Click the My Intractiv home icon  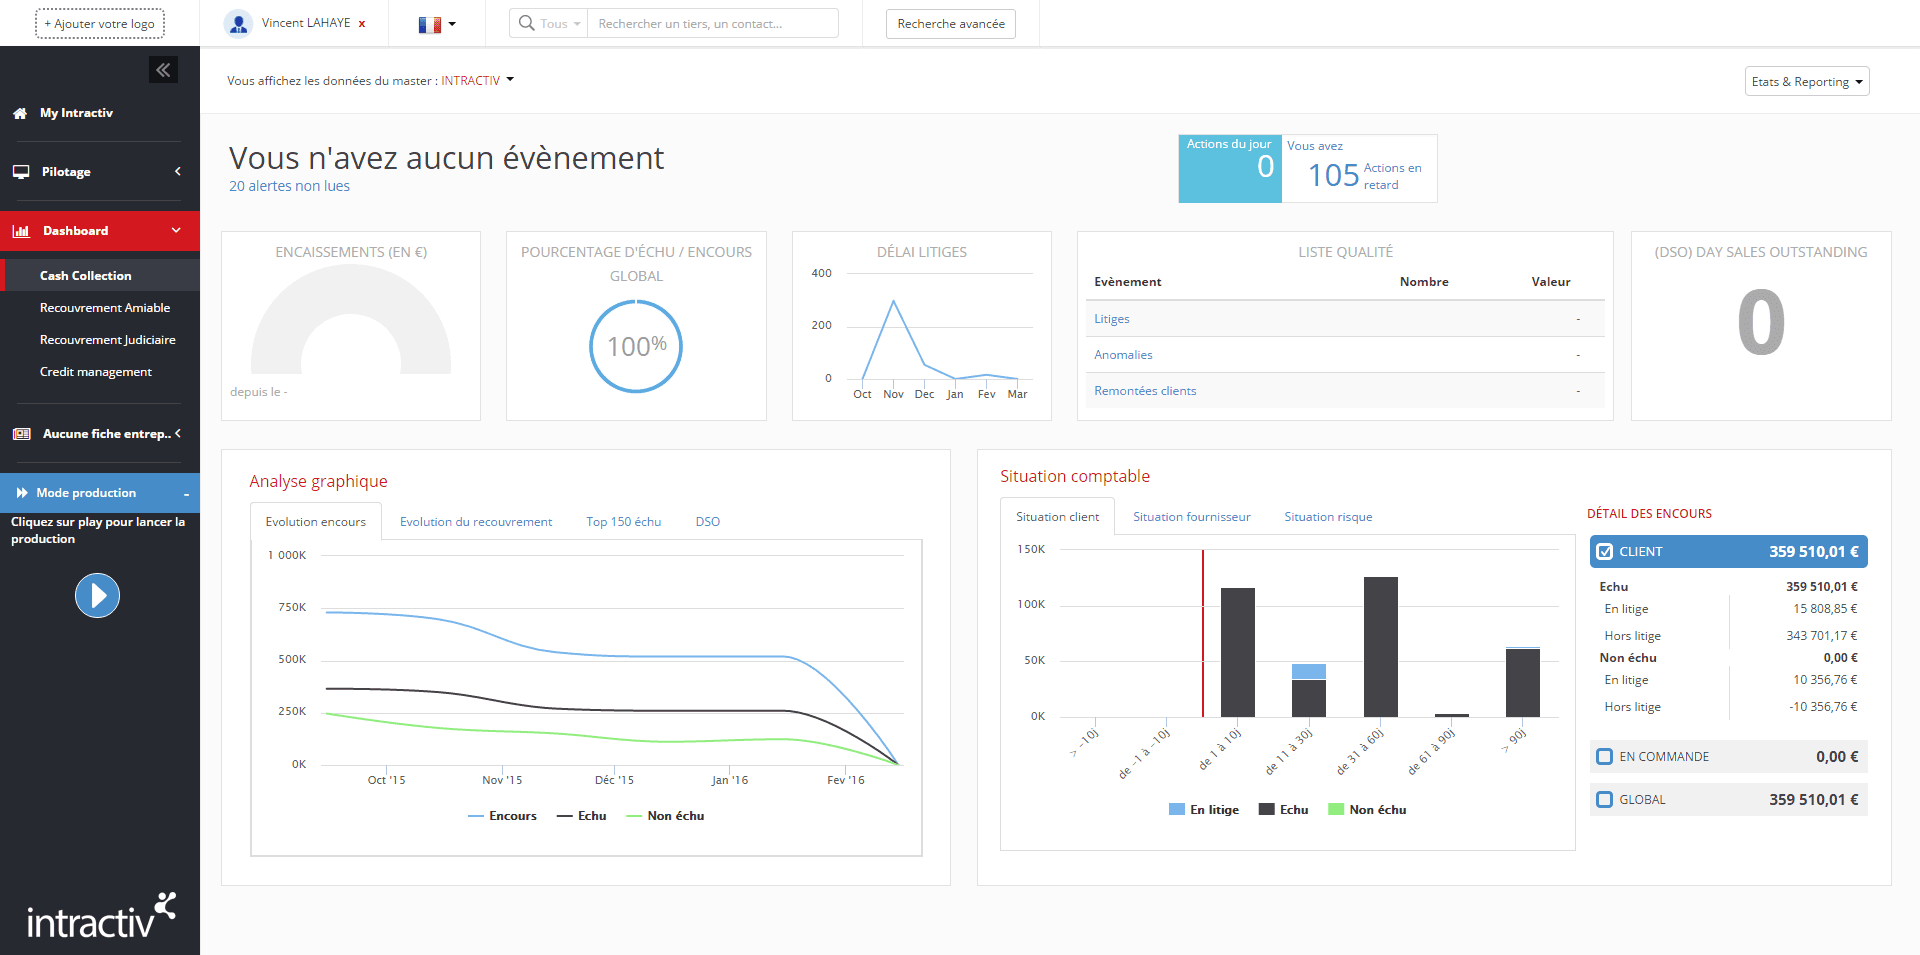click(x=20, y=114)
